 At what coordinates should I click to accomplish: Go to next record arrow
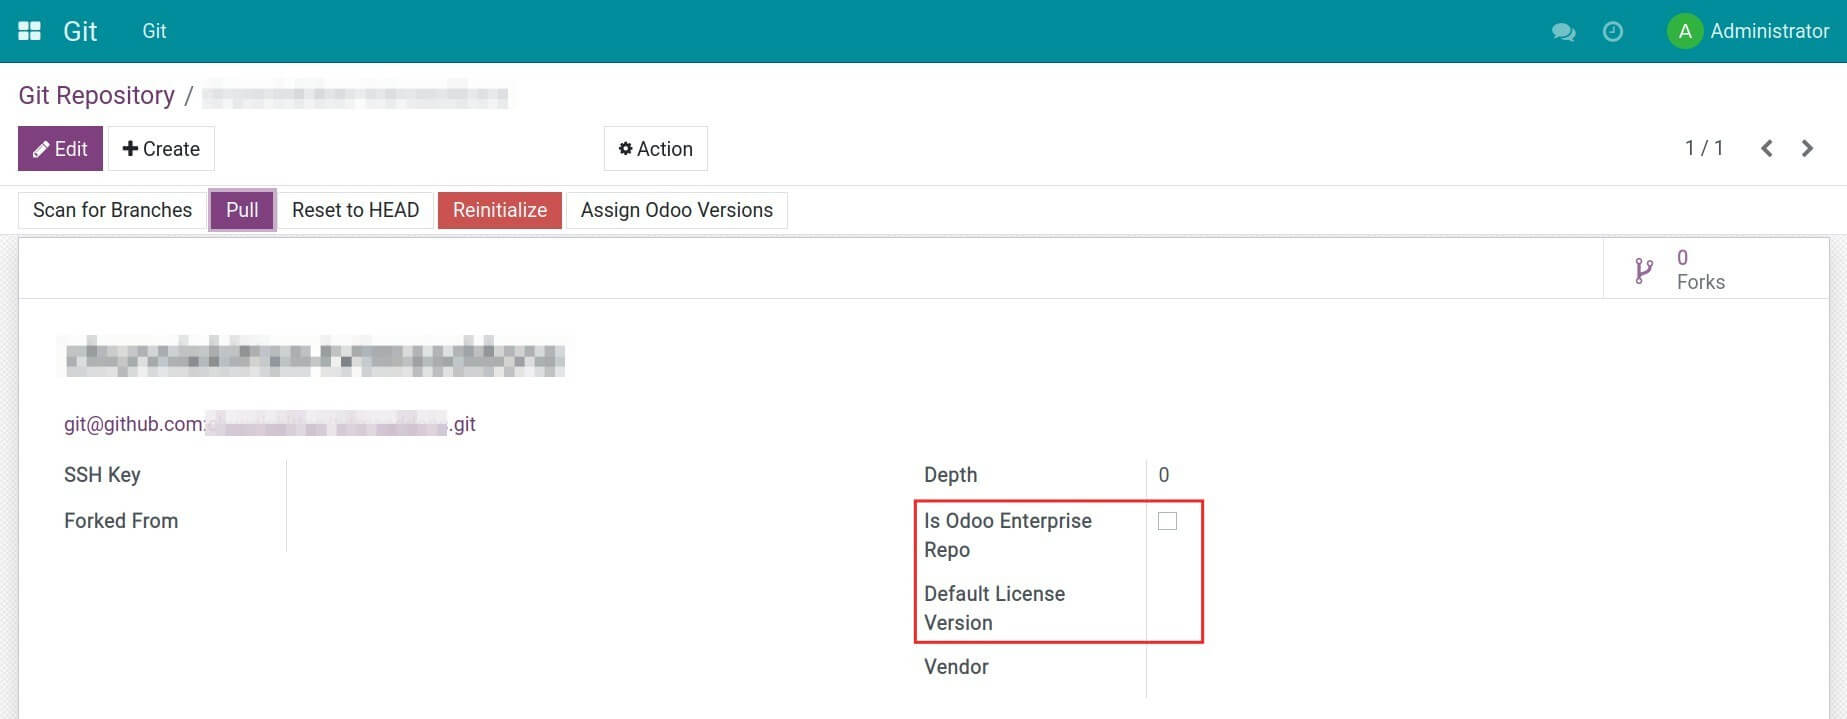pos(1807,148)
